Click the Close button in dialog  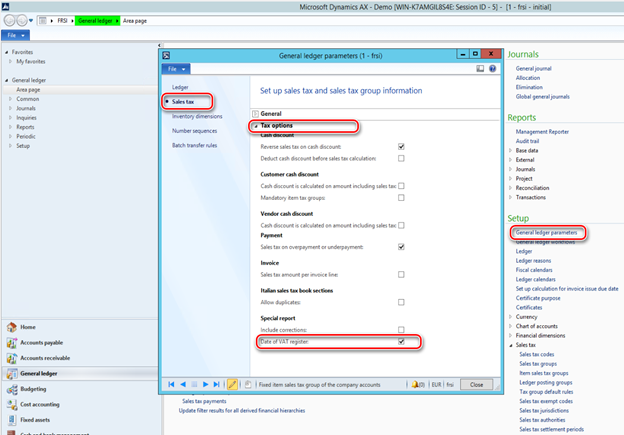(x=476, y=384)
